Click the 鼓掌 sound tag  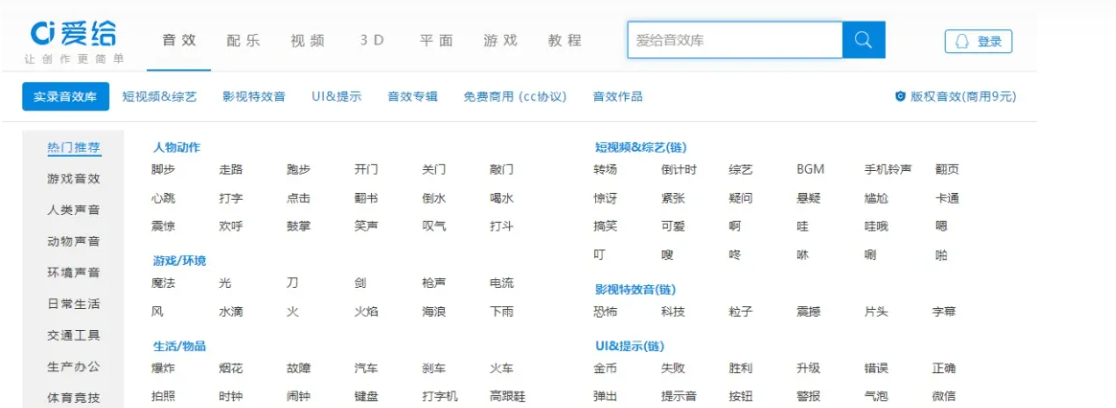pos(298,226)
